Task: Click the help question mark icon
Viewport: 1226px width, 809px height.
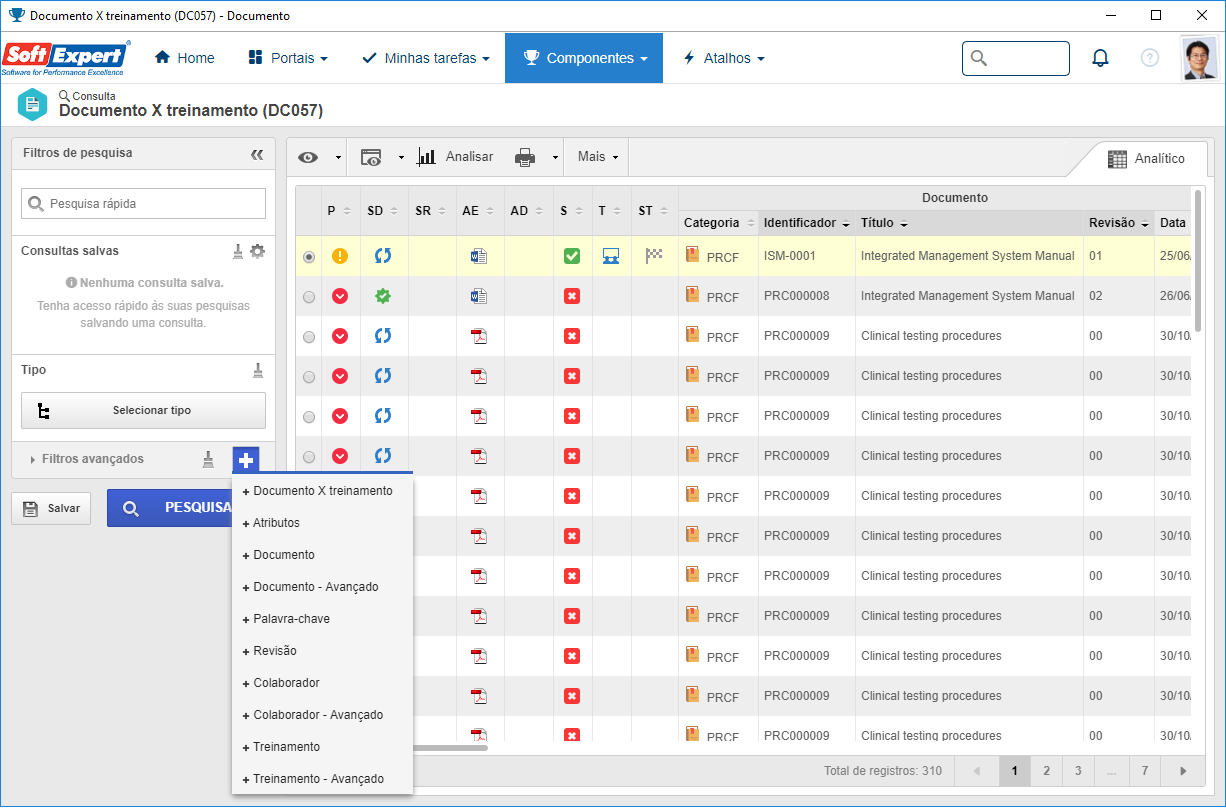Action: 1150,58
